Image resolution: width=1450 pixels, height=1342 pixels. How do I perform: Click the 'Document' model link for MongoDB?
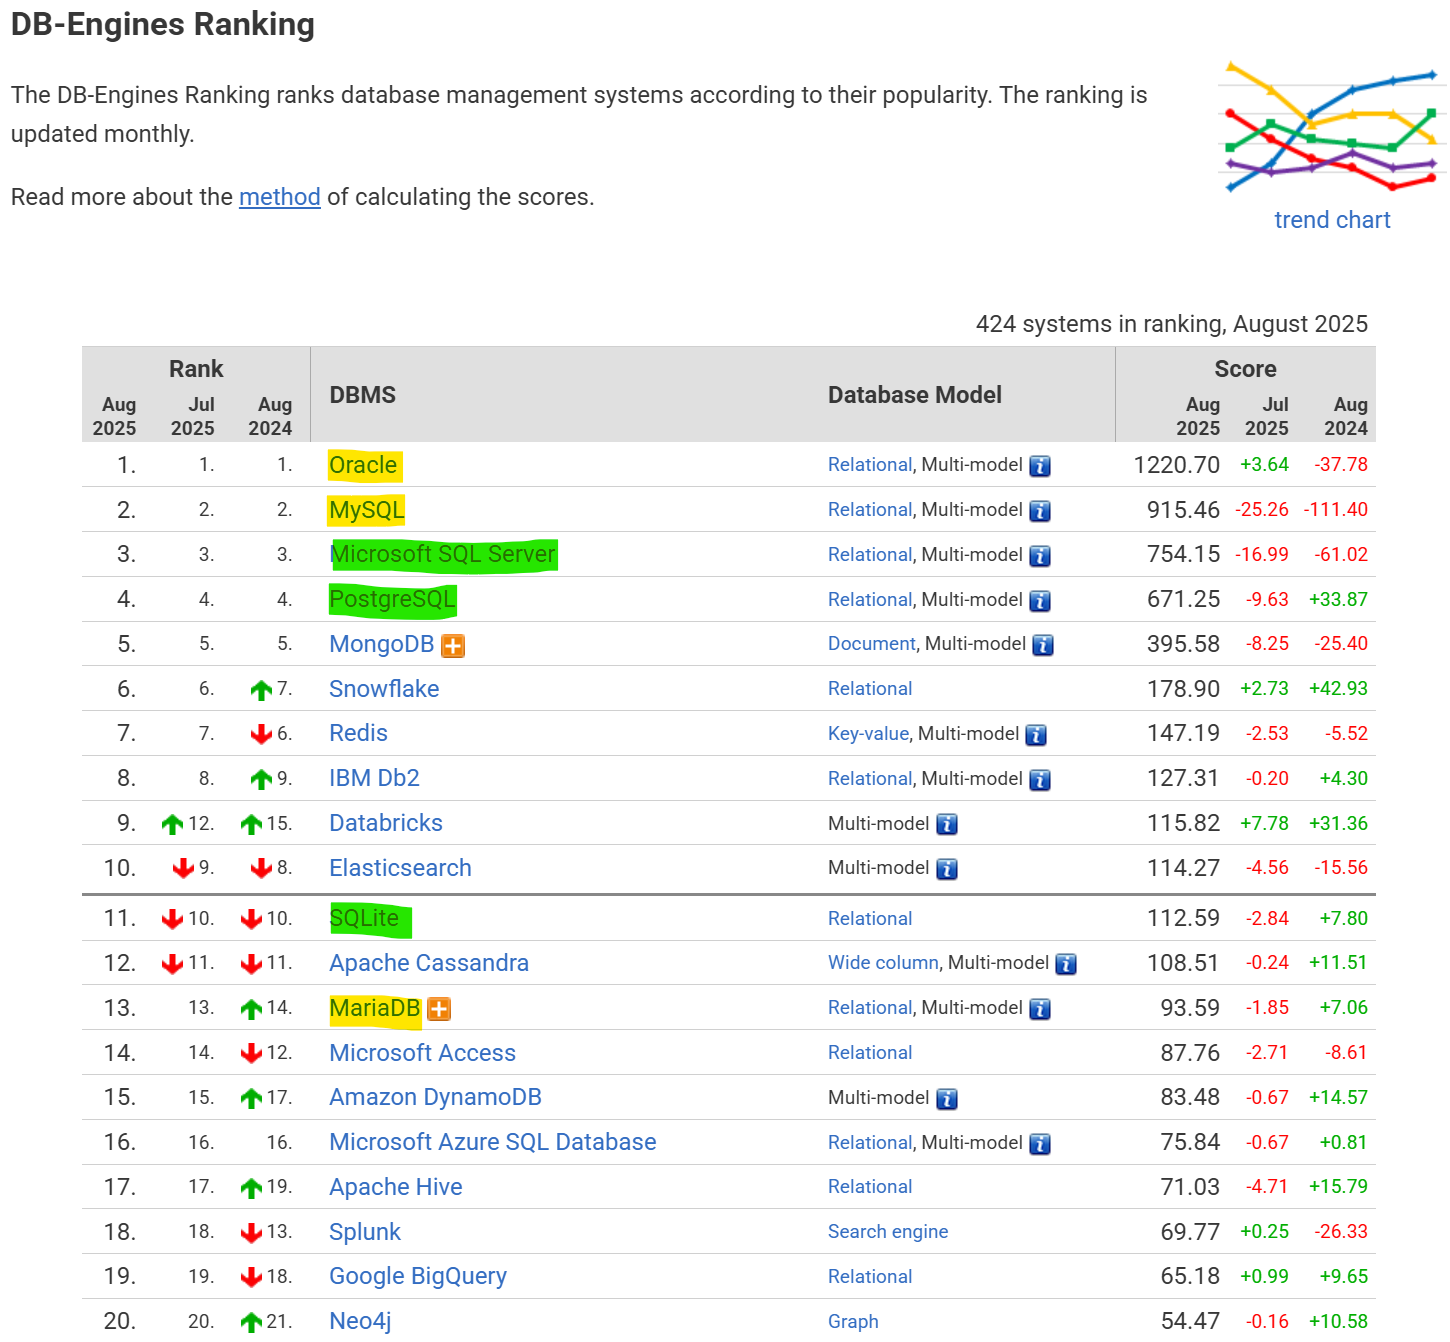tap(871, 644)
